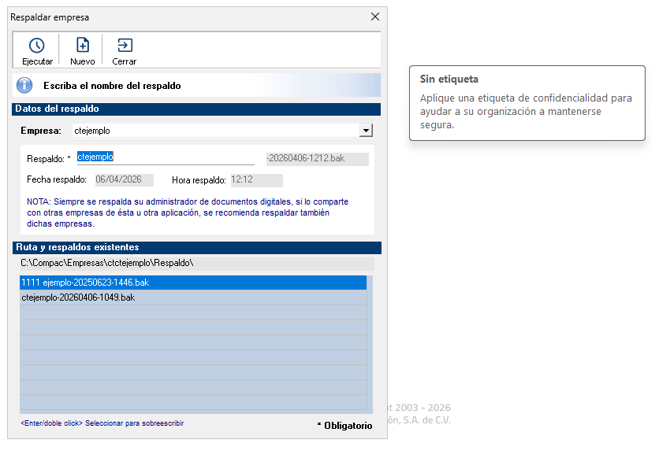Select backup ctejemplo-20260406-1049.bak
Screen dimensions: 670x458
[193, 297]
